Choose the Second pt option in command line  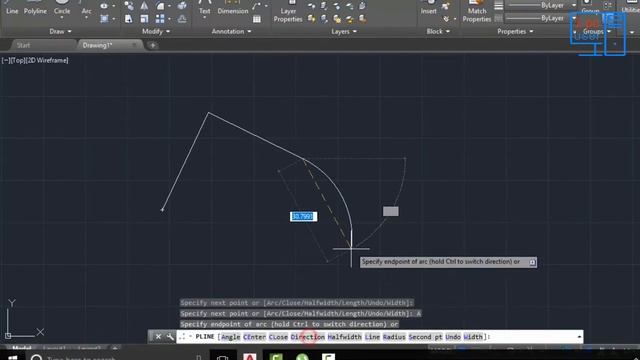point(425,337)
